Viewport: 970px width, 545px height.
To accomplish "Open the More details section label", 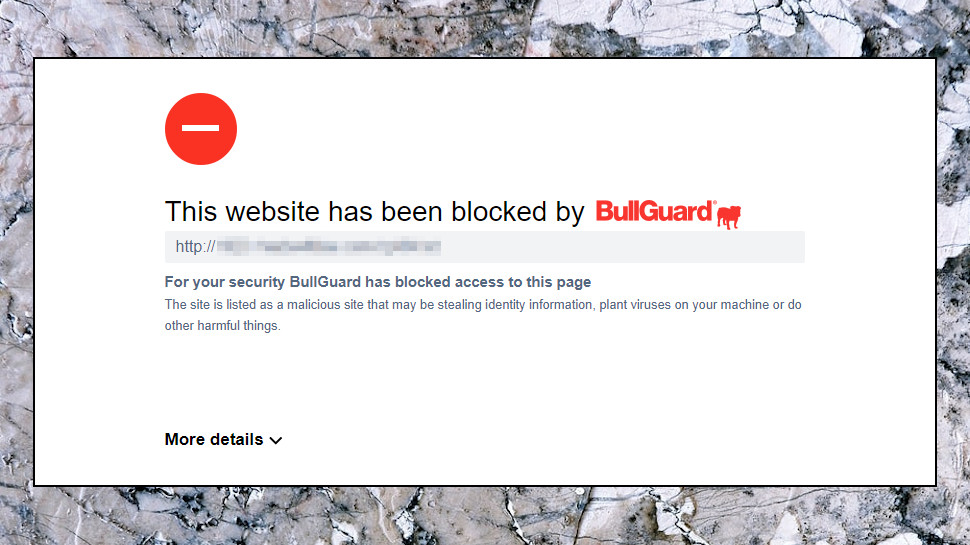I will [x=214, y=439].
